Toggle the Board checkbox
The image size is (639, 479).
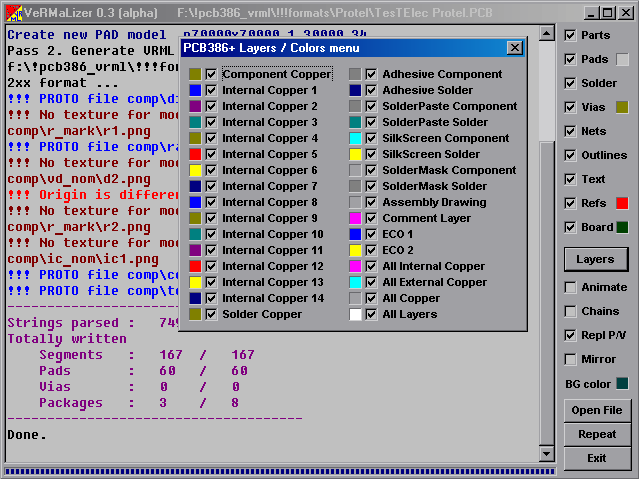pyautogui.click(x=570, y=227)
